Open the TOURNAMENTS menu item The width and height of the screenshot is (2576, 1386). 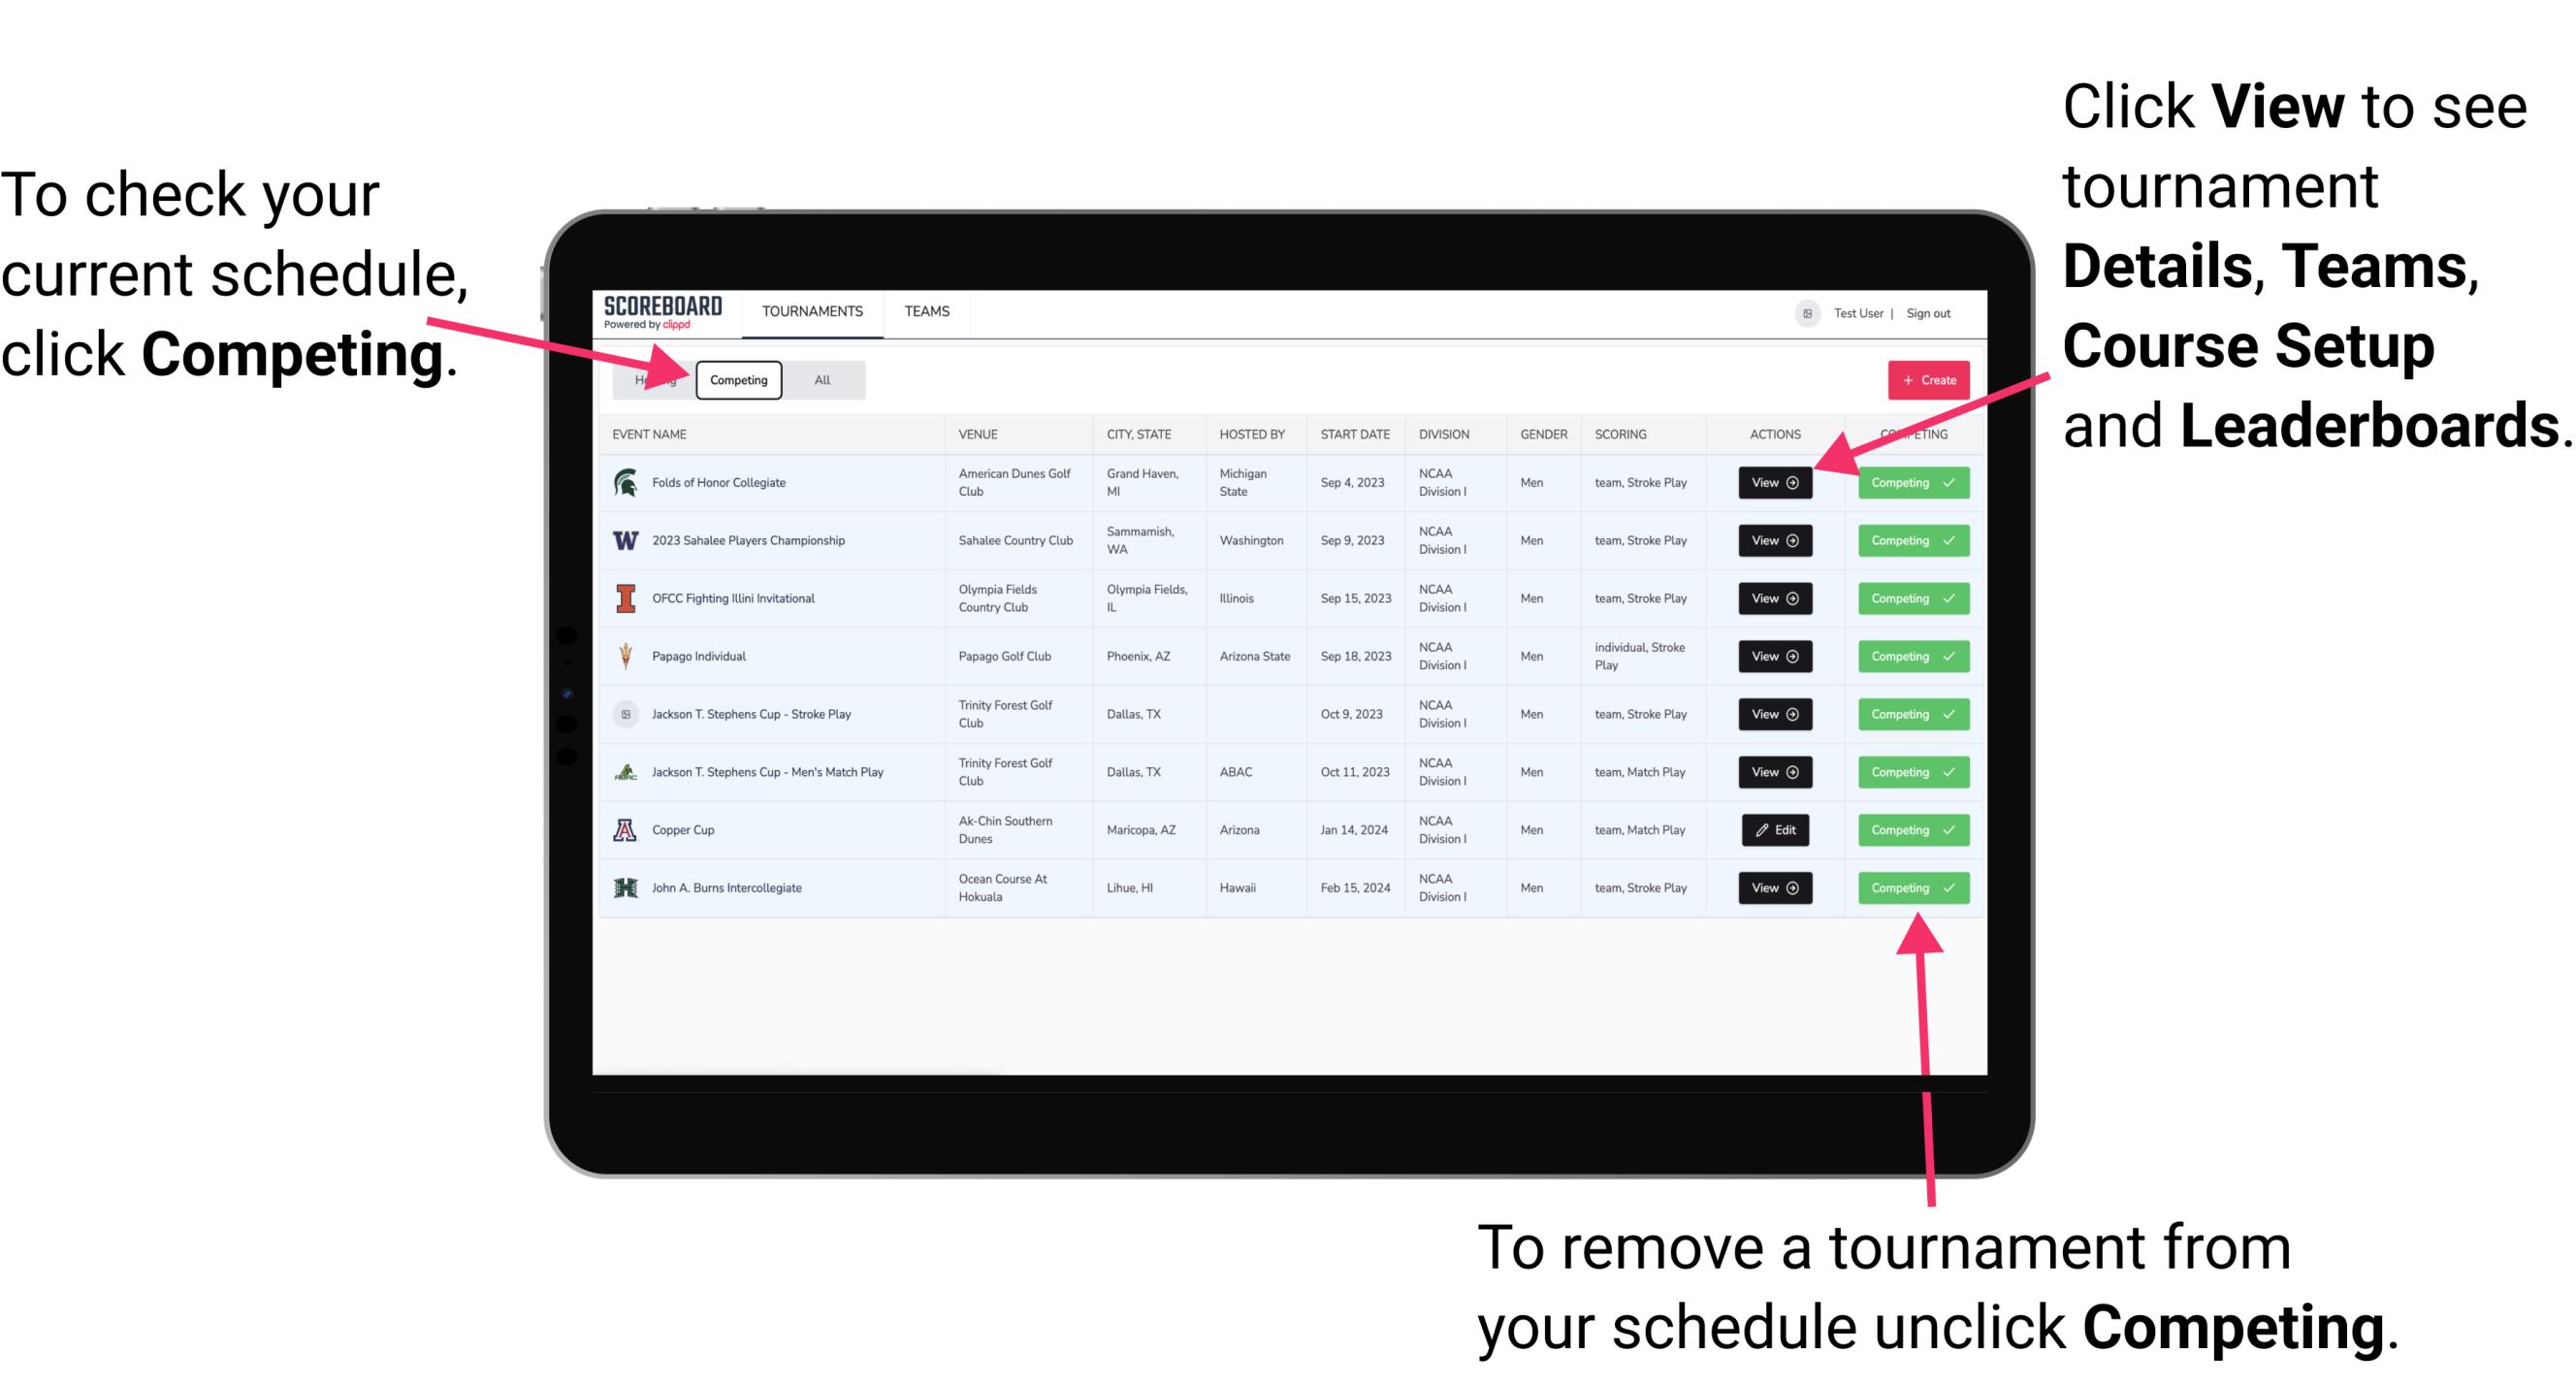click(x=814, y=310)
